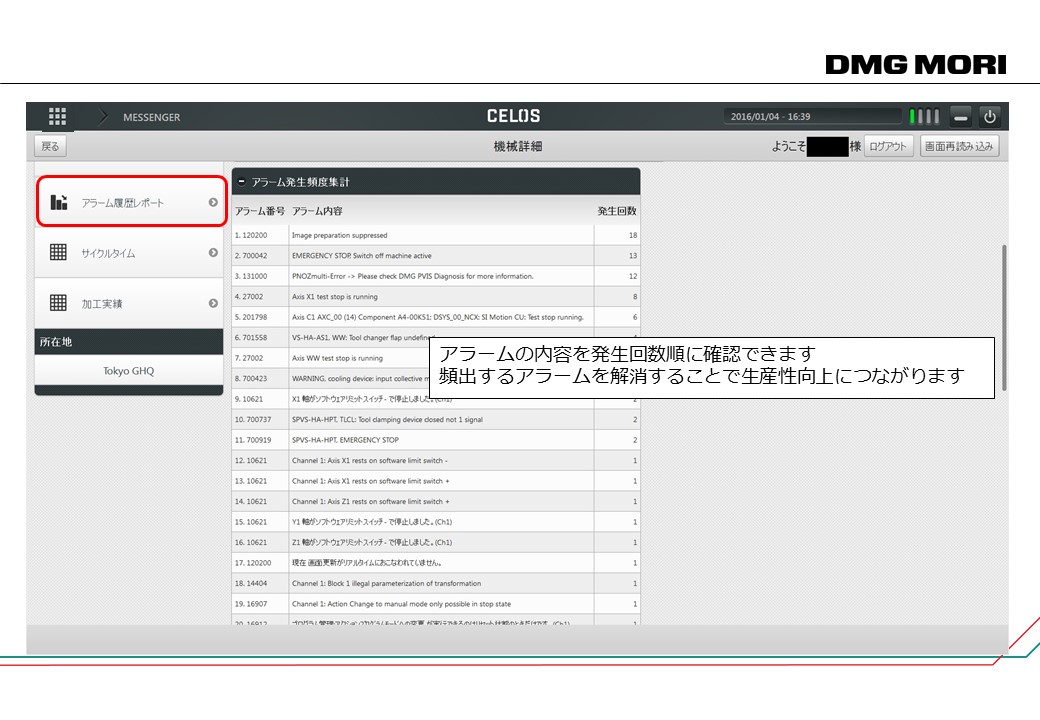Click 'Axis WW test stop is running'
The image size is (1040, 720).
(338, 359)
